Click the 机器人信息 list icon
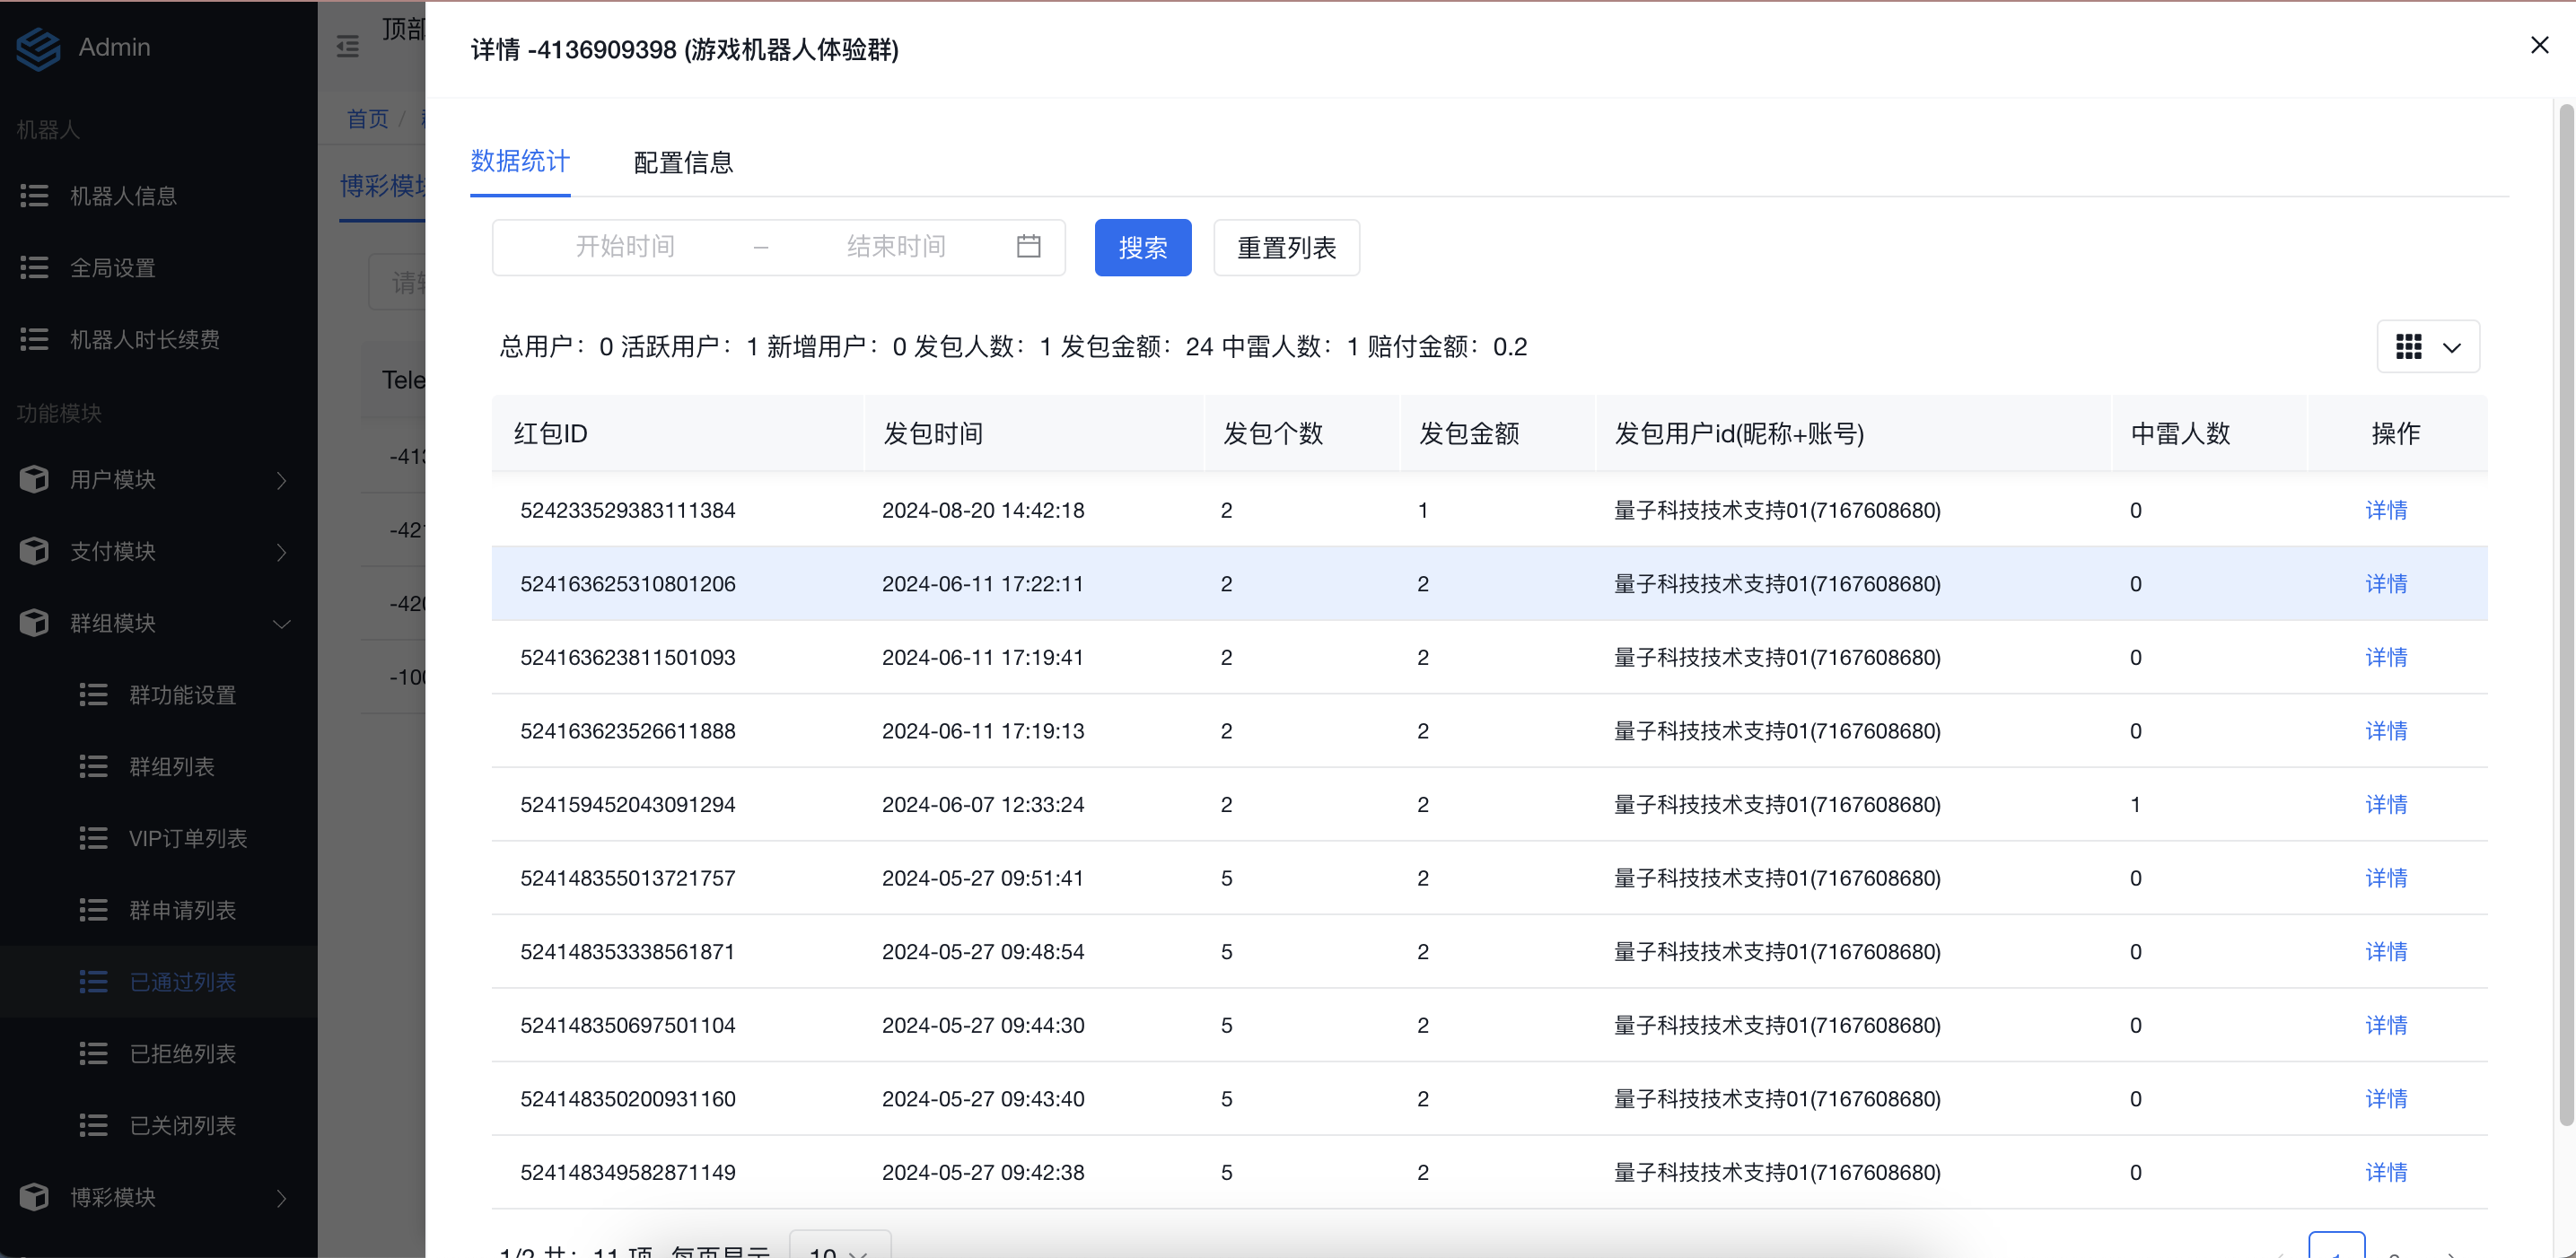2576x1258 pixels. (34, 196)
